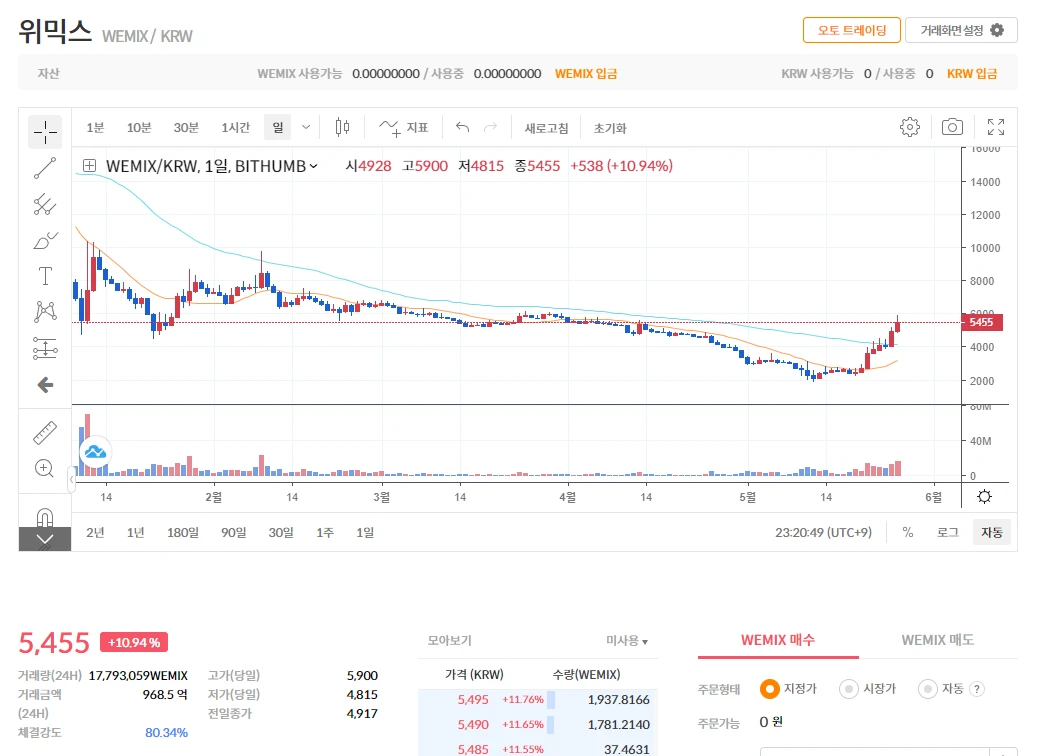The width and height of the screenshot is (1037, 756).
Task: Select the 5,485 order book price row
Action: (538, 749)
